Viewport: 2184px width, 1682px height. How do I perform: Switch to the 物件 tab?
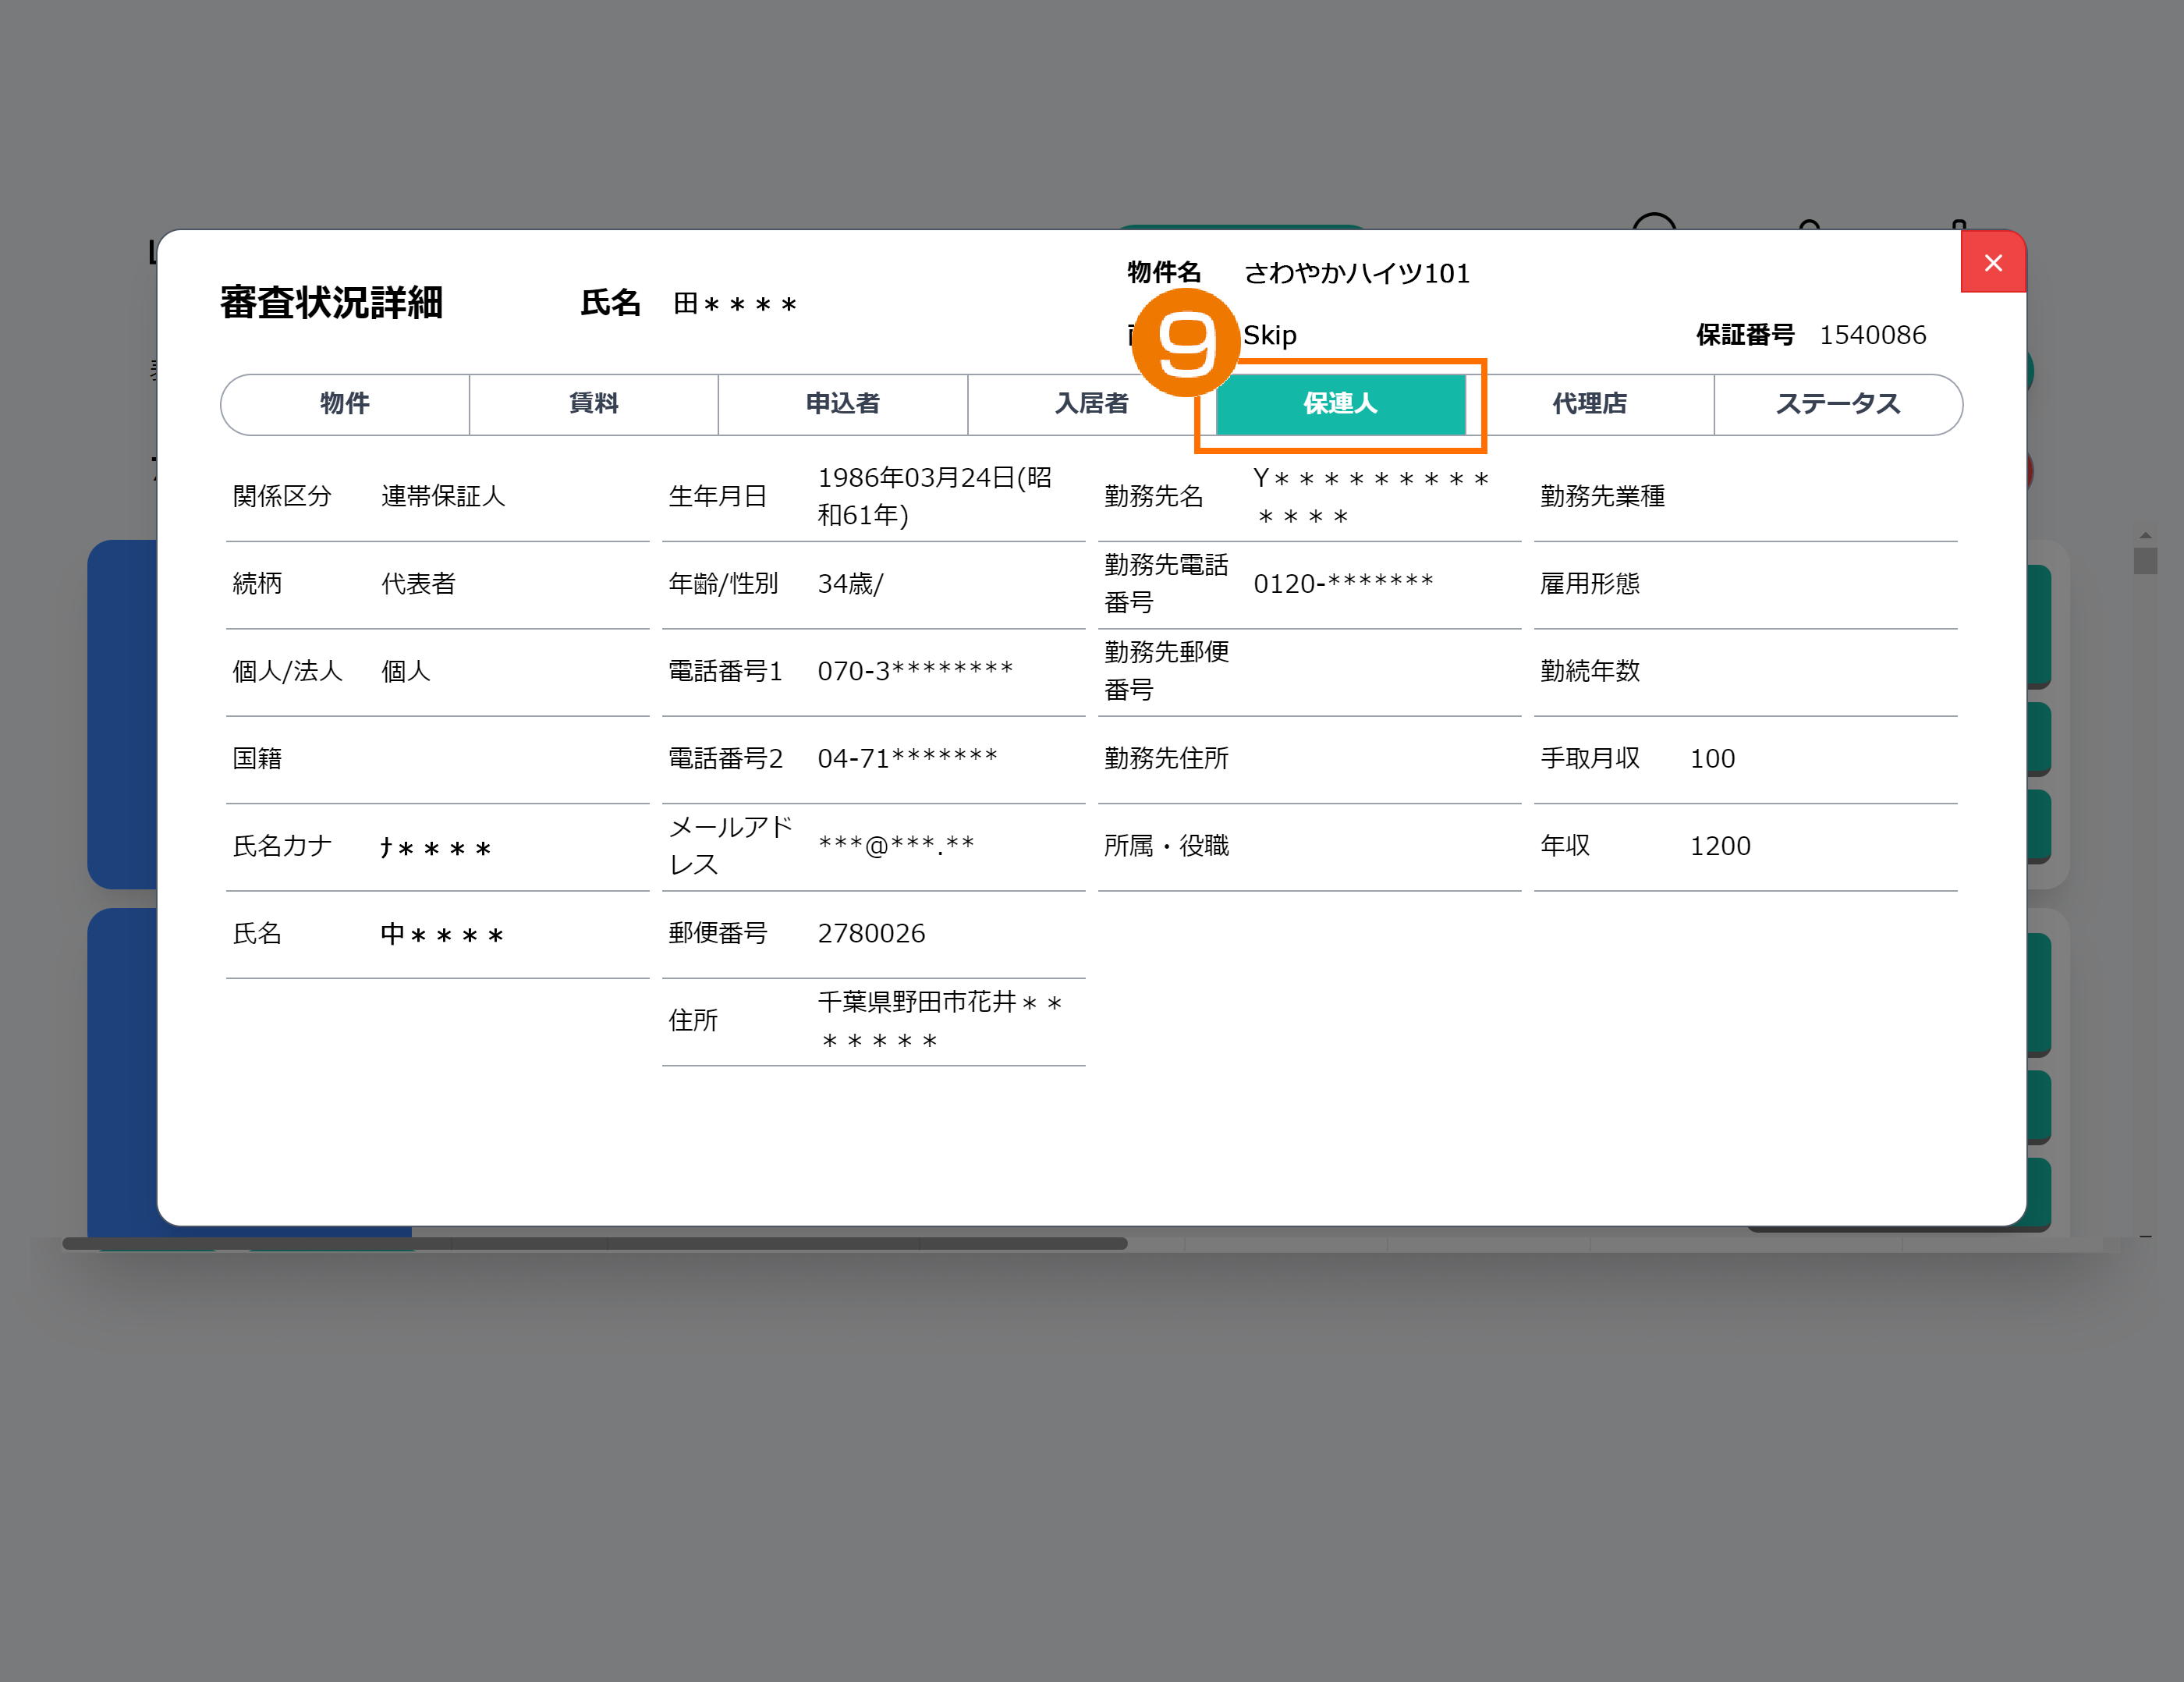pyautogui.click(x=345, y=404)
